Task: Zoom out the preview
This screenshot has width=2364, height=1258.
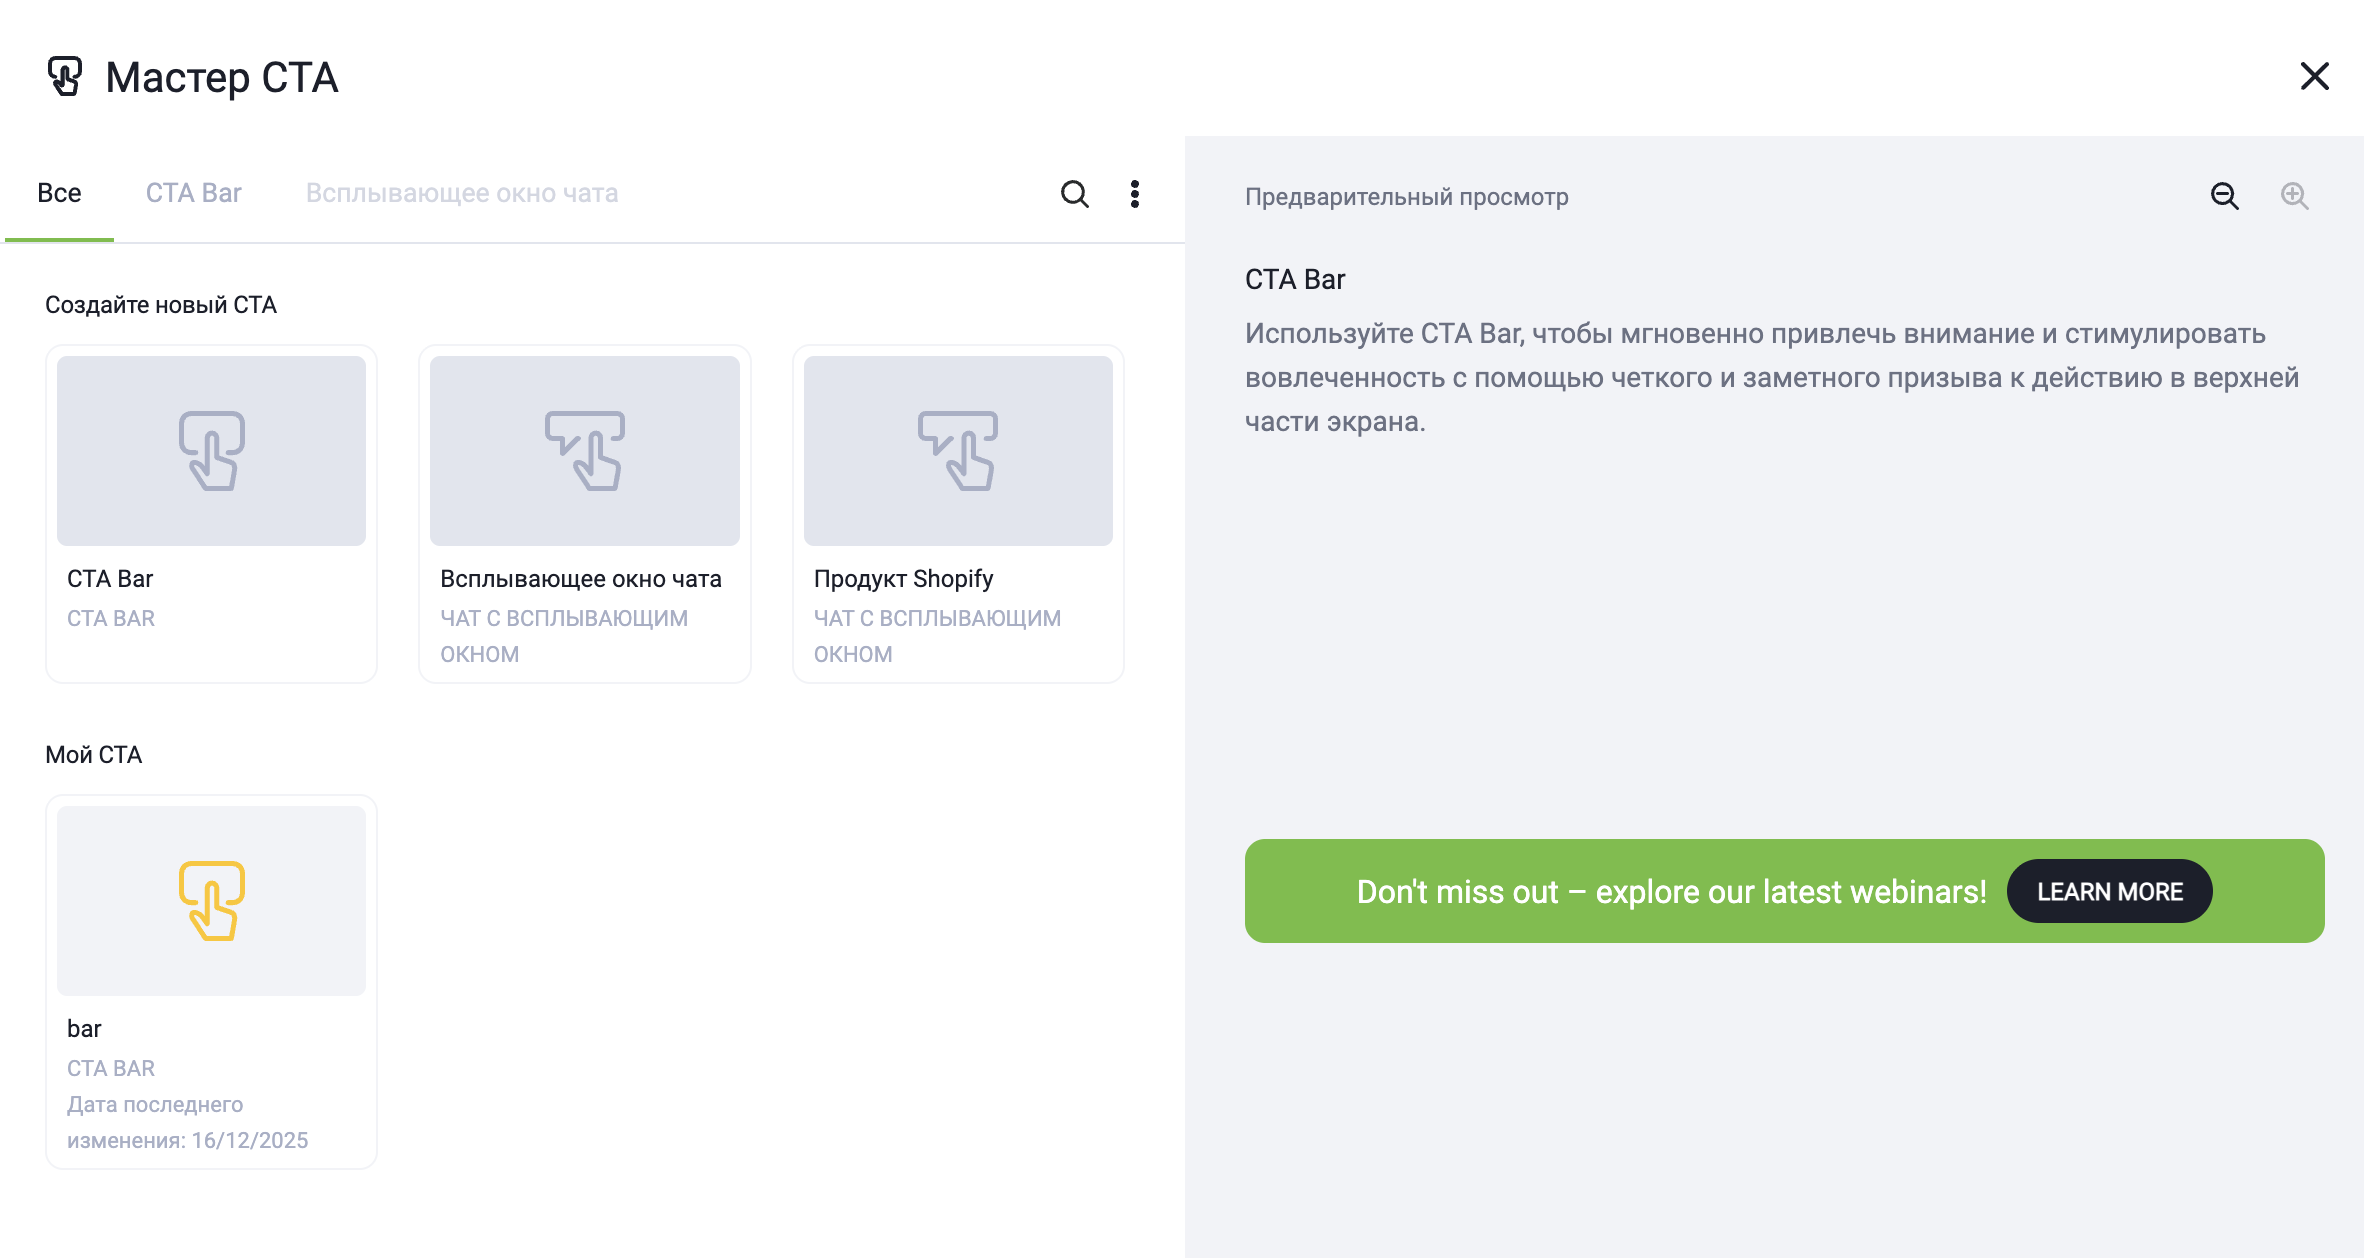Action: tap(2224, 196)
